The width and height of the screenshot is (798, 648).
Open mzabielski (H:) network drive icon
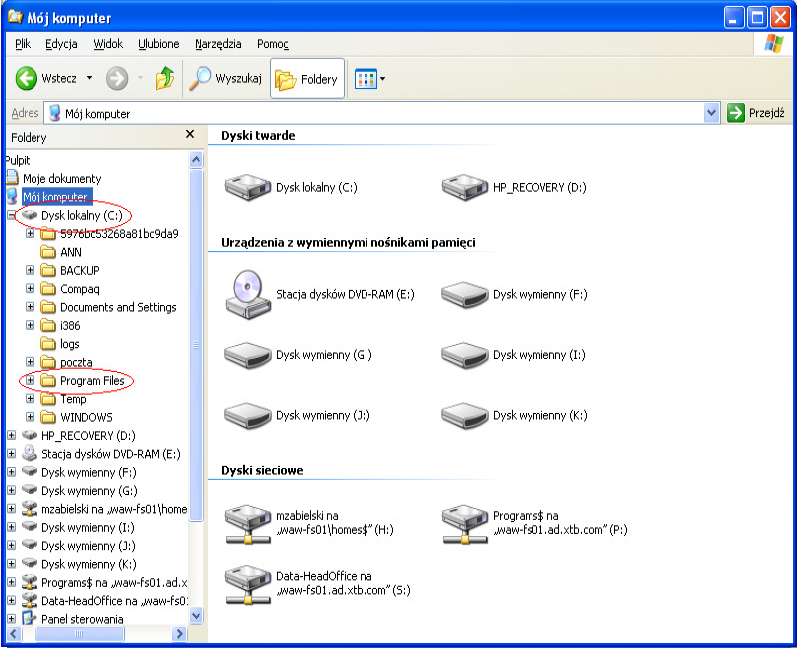(x=246, y=522)
